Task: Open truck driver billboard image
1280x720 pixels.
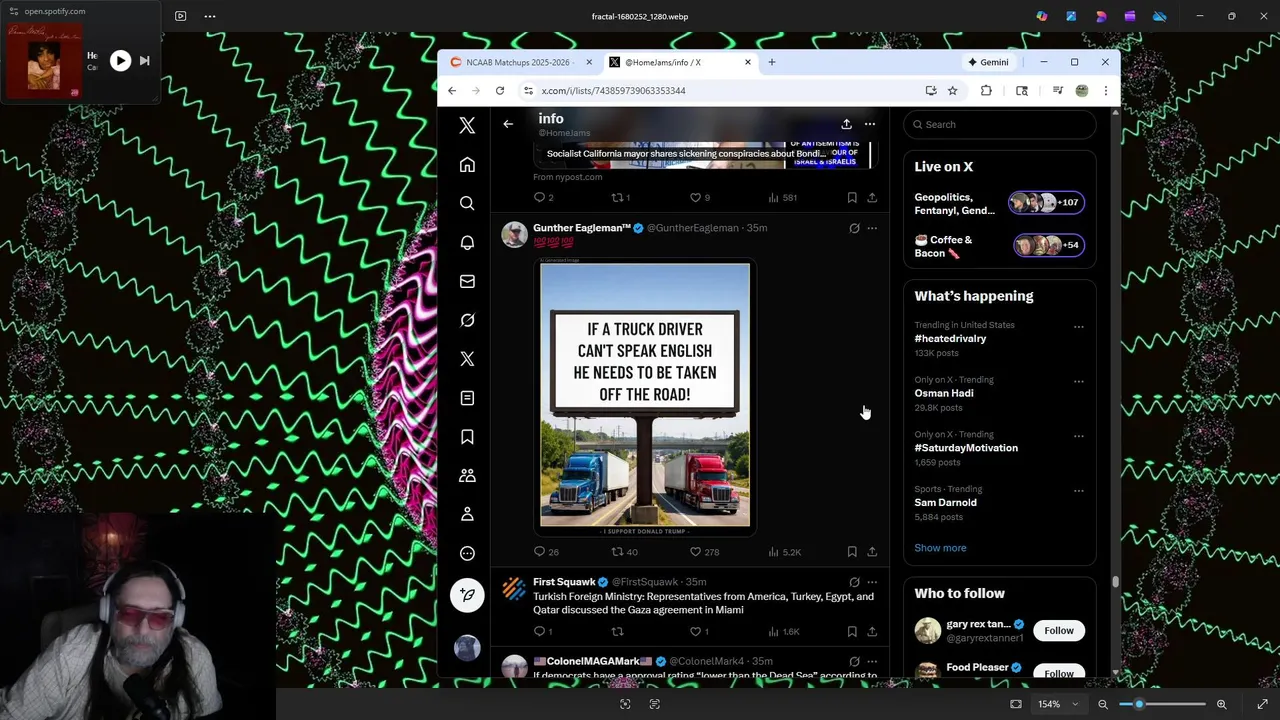Action: pyautogui.click(x=645, y=395)
